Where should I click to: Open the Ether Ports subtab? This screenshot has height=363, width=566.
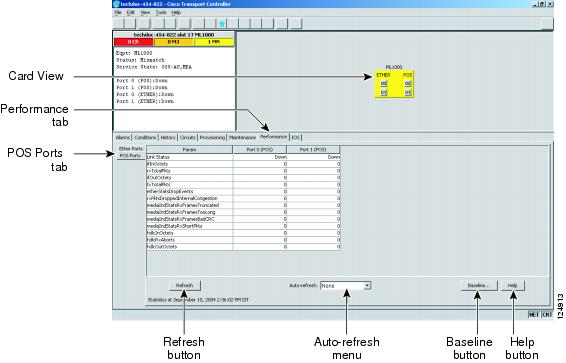(x=131, y=149)
